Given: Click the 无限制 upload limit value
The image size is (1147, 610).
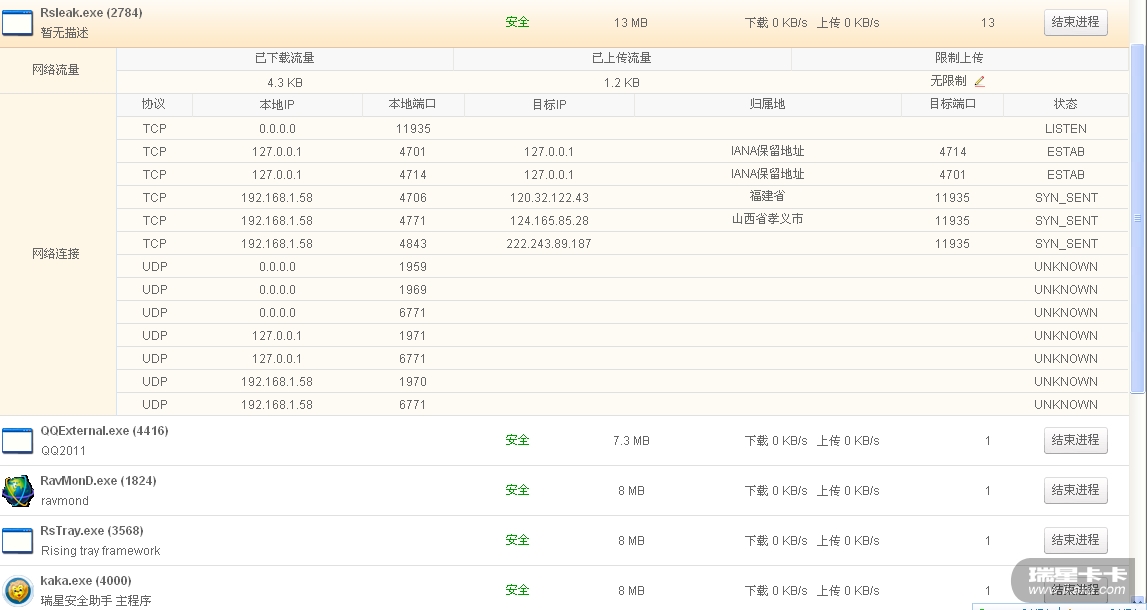Looking at the screenshot, I should (x=948, y=81).
